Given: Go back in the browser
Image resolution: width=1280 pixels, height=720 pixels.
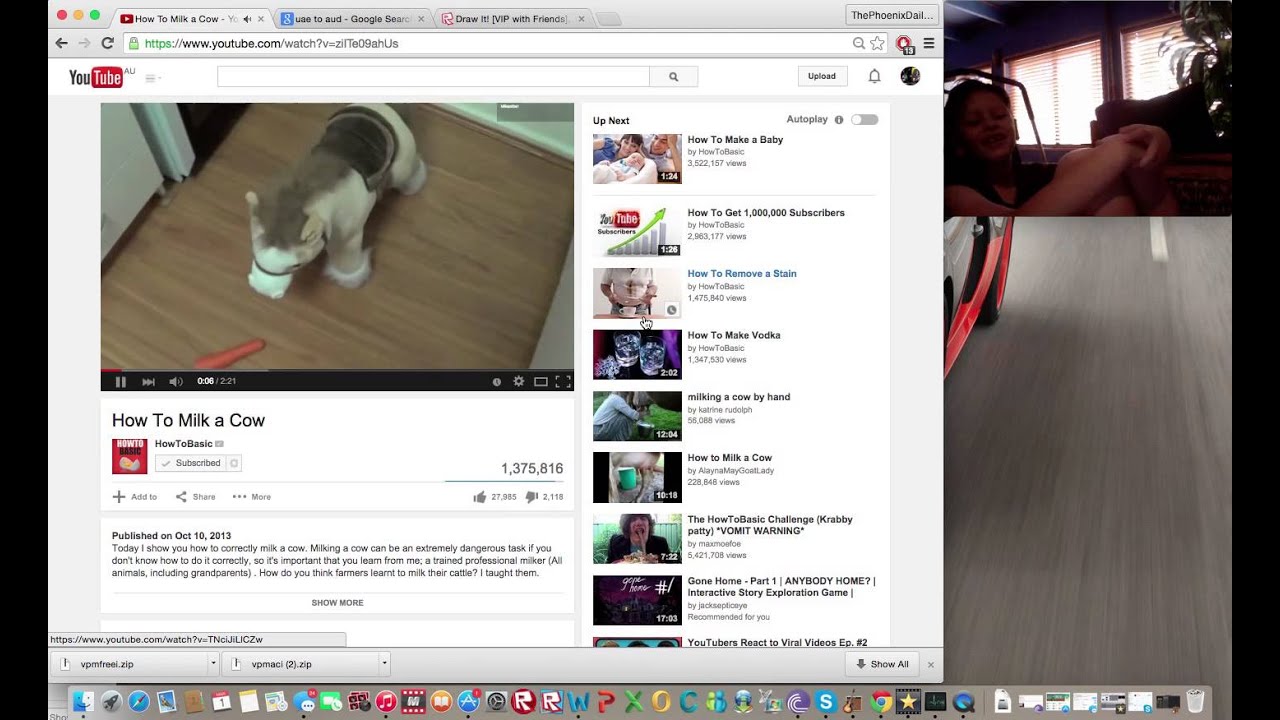Looking at the screenshot, I should (61, 43).
